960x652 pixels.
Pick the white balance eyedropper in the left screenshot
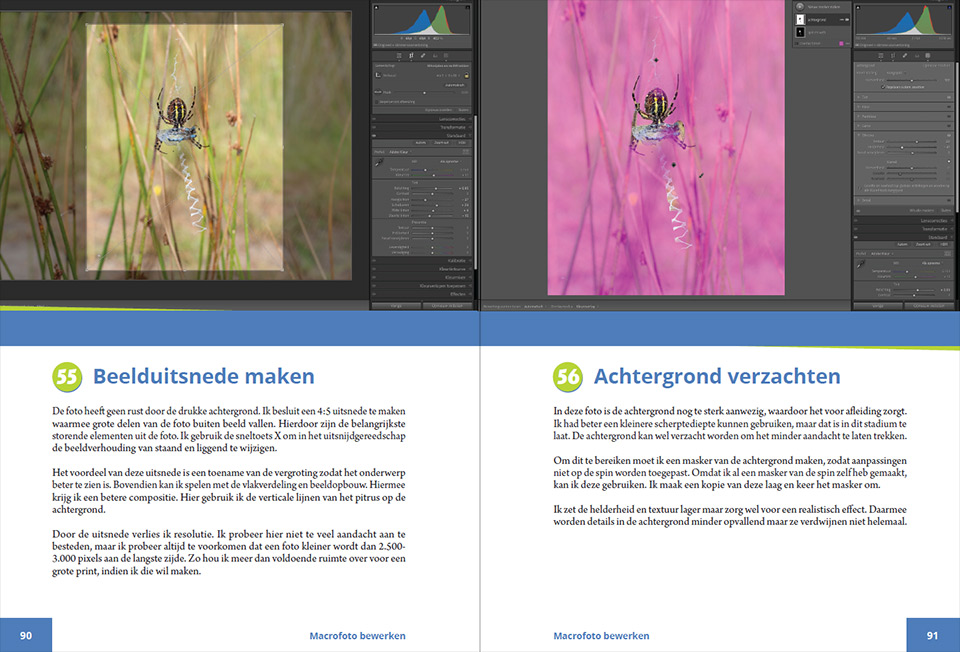coord(380,162)
